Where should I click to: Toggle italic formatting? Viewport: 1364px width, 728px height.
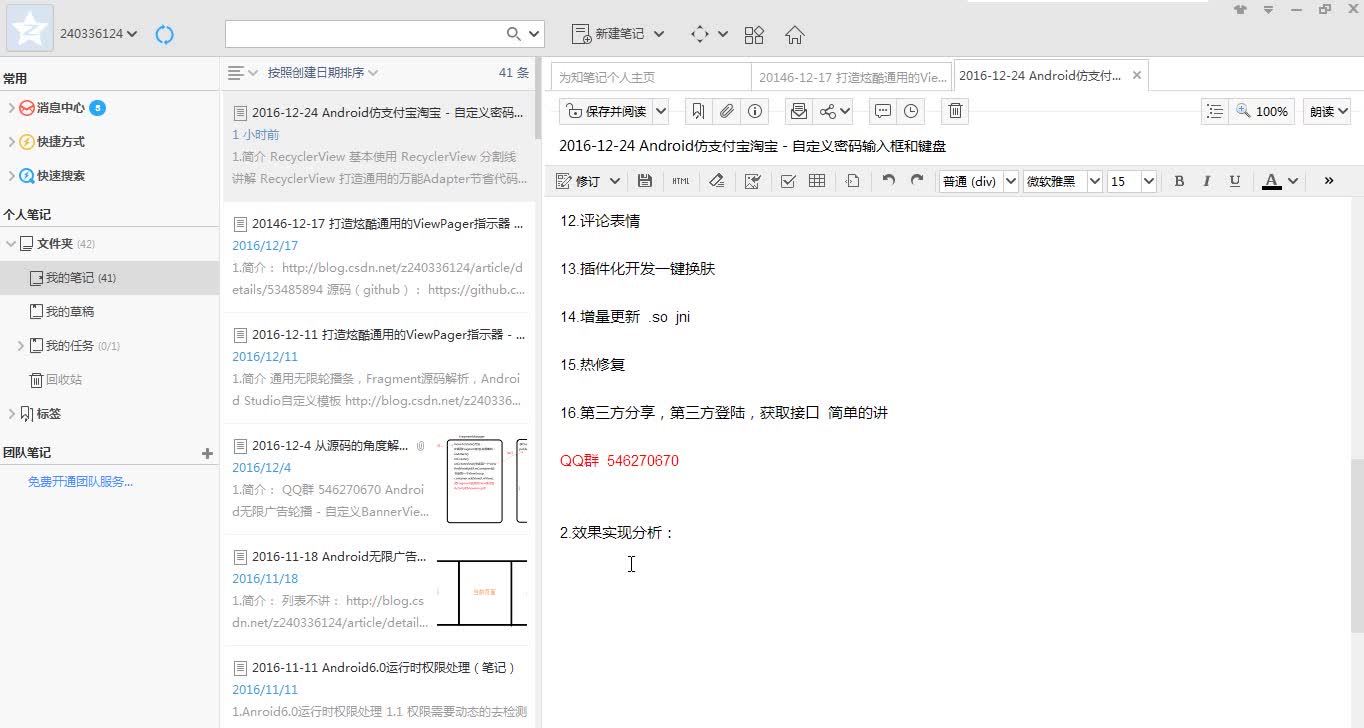point(1207,181)
